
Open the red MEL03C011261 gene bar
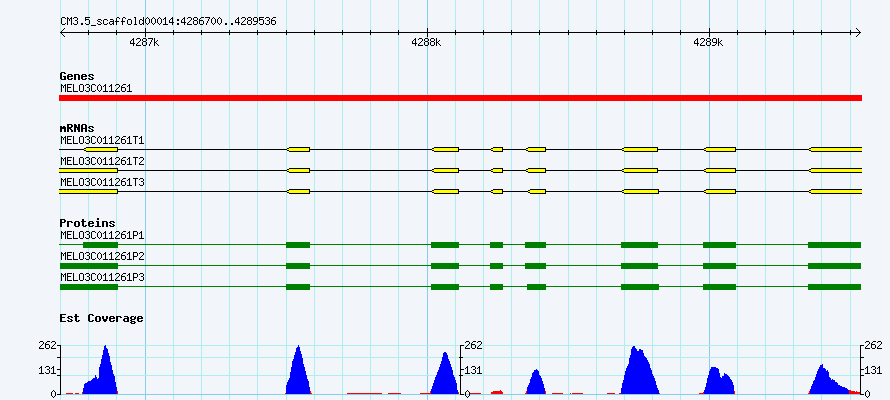(x=460, y=98)
